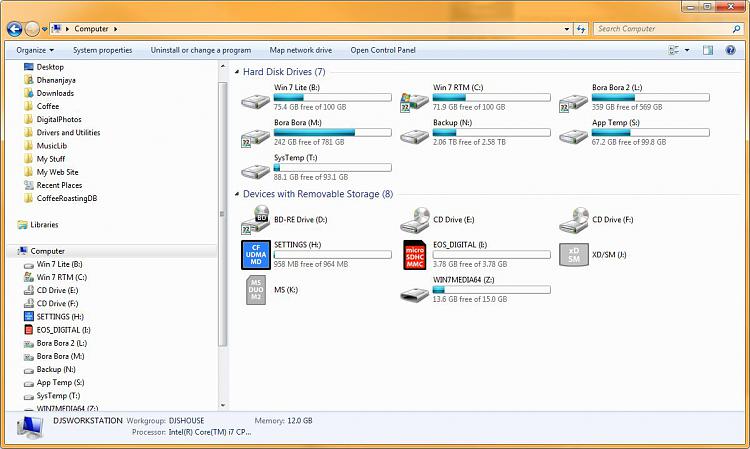Viewport: 750px width, 449px height.
Task: Open the address bar history dropdown
Action: (567, 29)
